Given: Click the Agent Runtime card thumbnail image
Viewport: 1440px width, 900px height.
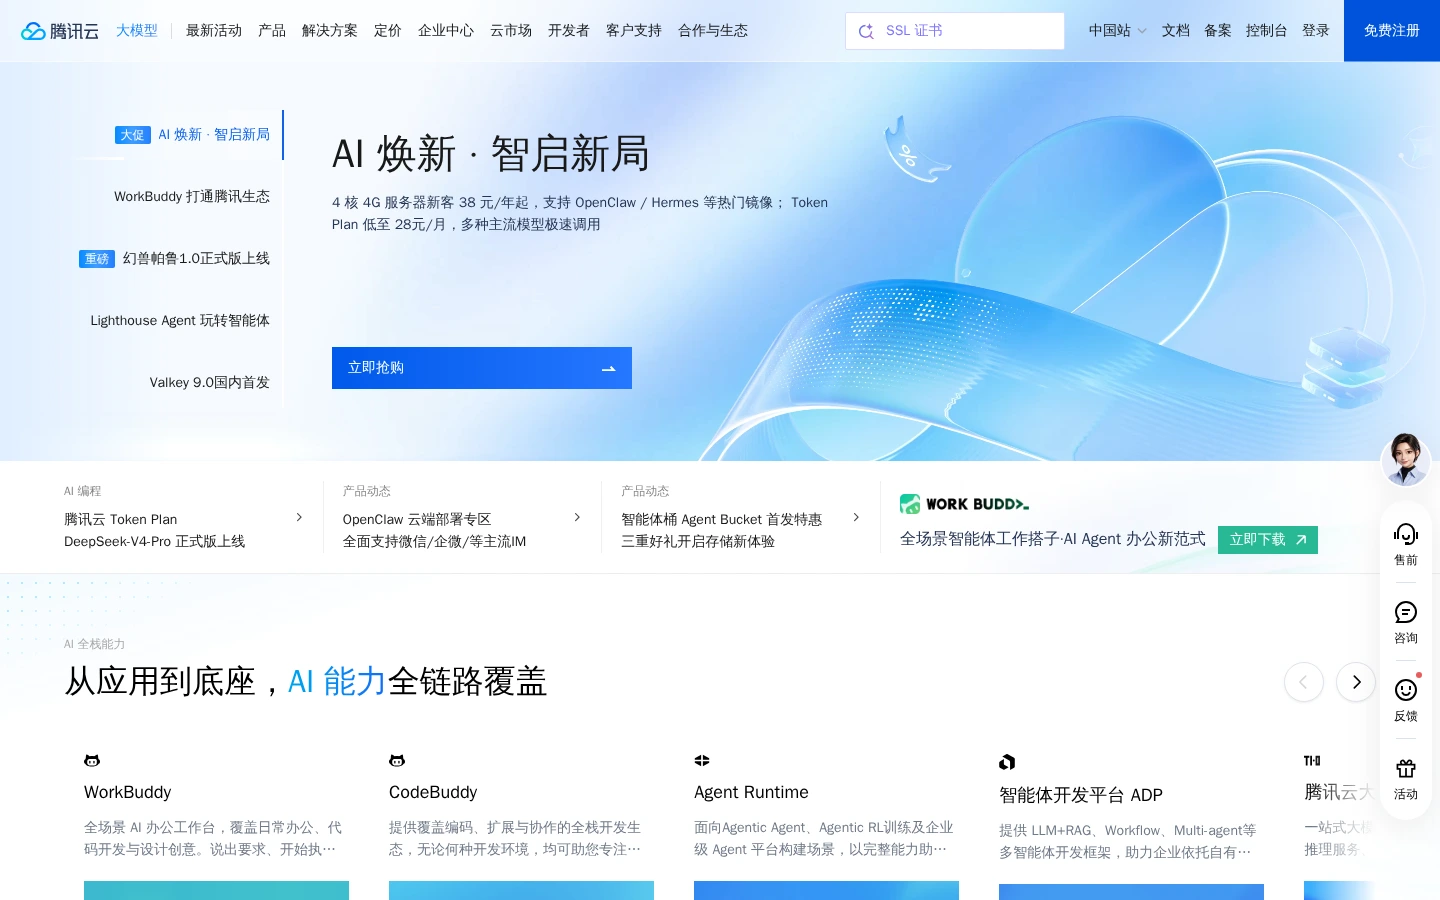Looking at the screenshot, I should pos(826,890).
